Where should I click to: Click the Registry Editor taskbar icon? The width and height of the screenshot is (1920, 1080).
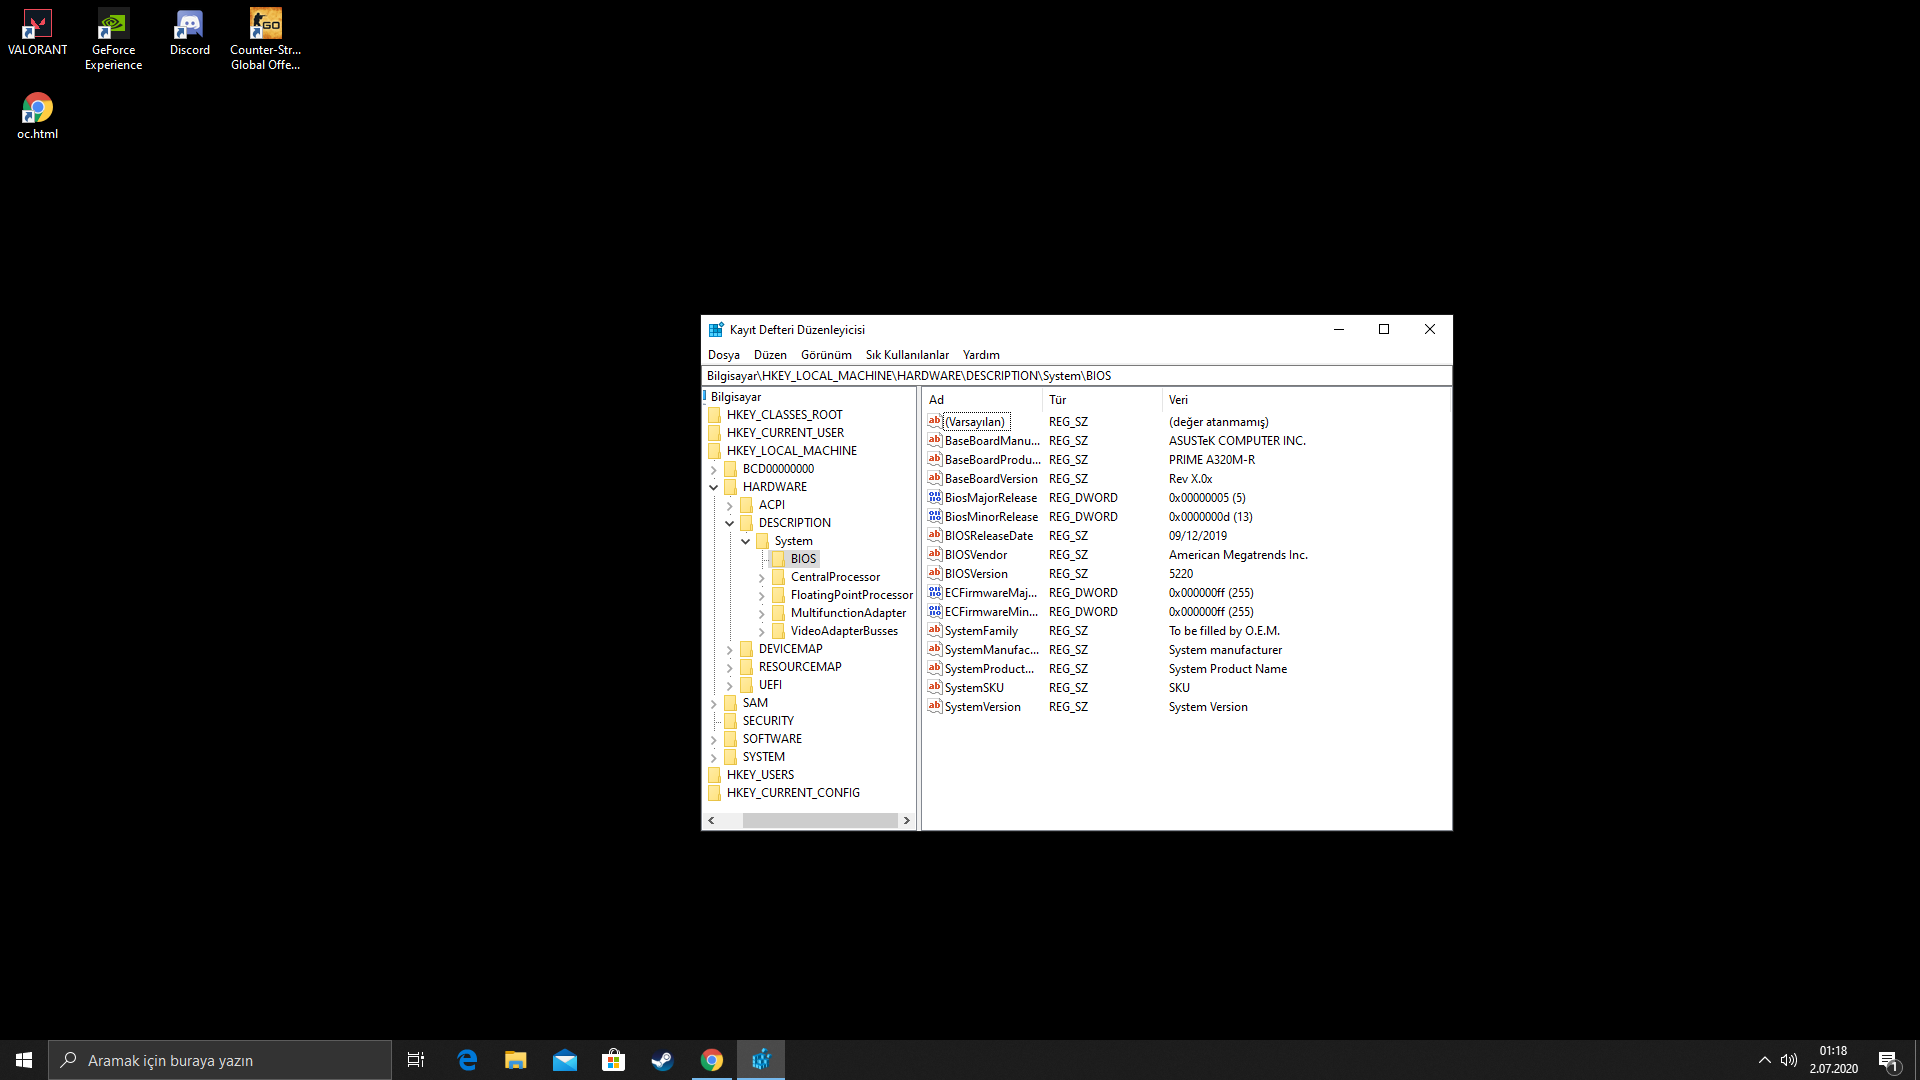(x=761, y=1060)
